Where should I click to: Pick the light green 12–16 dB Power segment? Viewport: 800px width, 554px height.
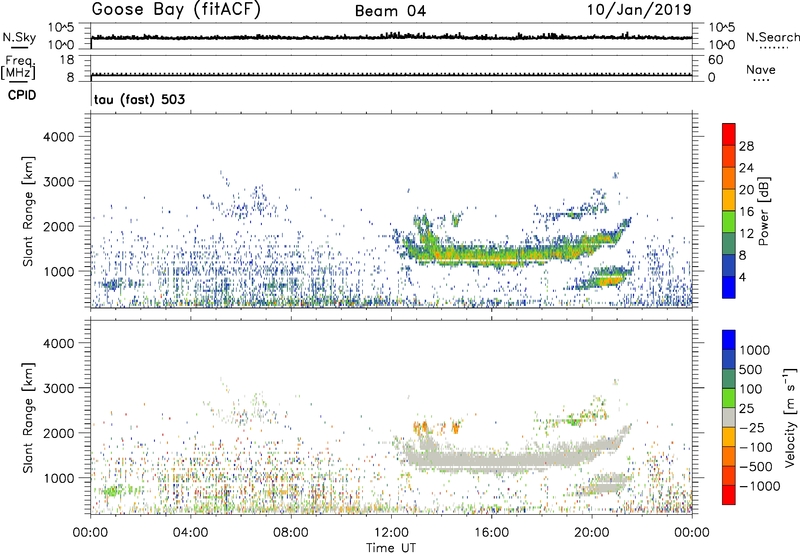pos(729,222)
